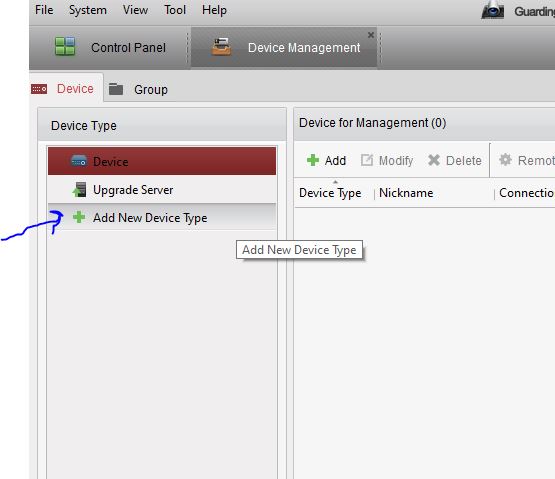Click the Modify button
555x479 pixels.
tap(387, 160)
